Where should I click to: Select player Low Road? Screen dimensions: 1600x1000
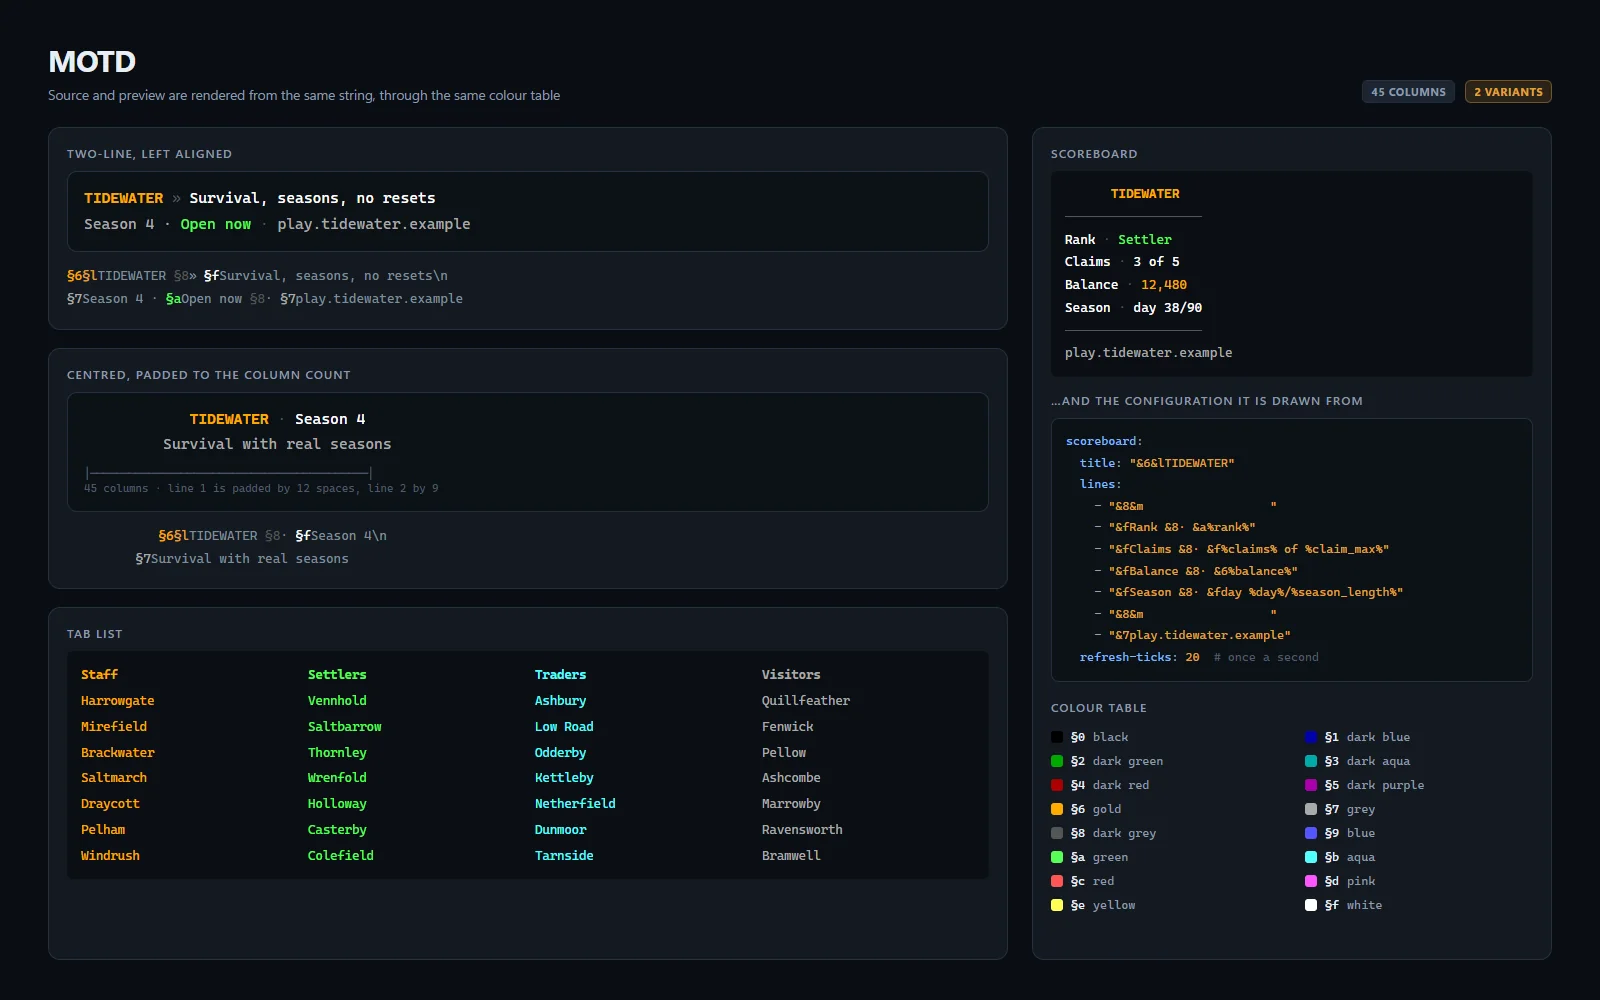pos(564,727)
